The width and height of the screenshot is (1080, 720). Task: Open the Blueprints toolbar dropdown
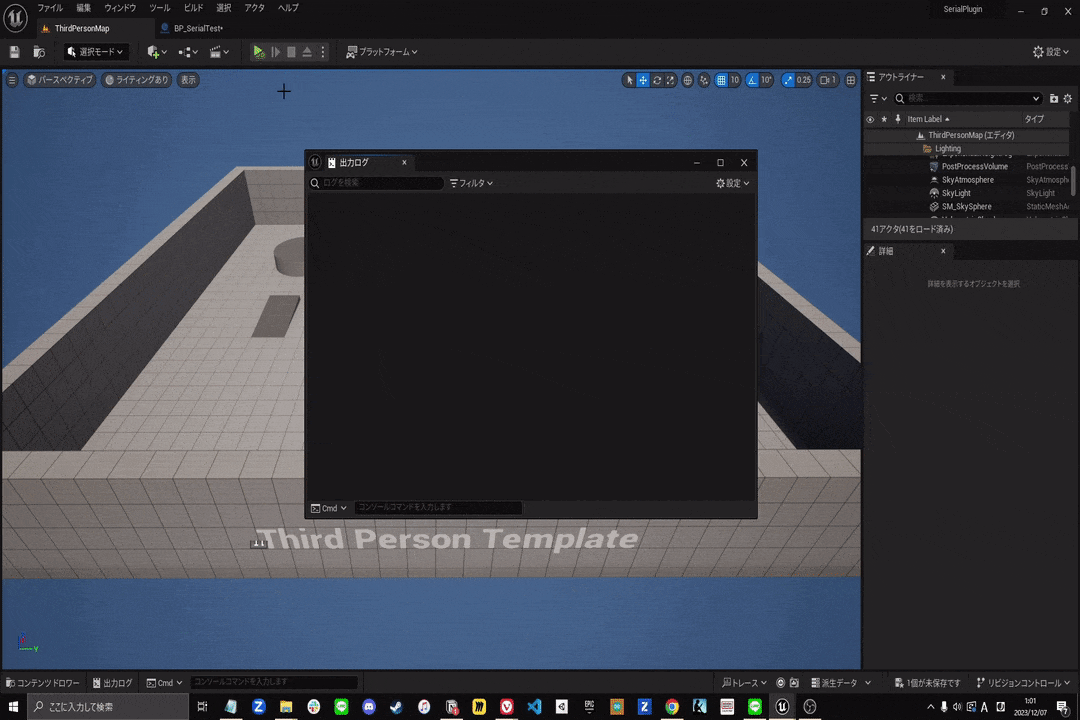(187, 52)
